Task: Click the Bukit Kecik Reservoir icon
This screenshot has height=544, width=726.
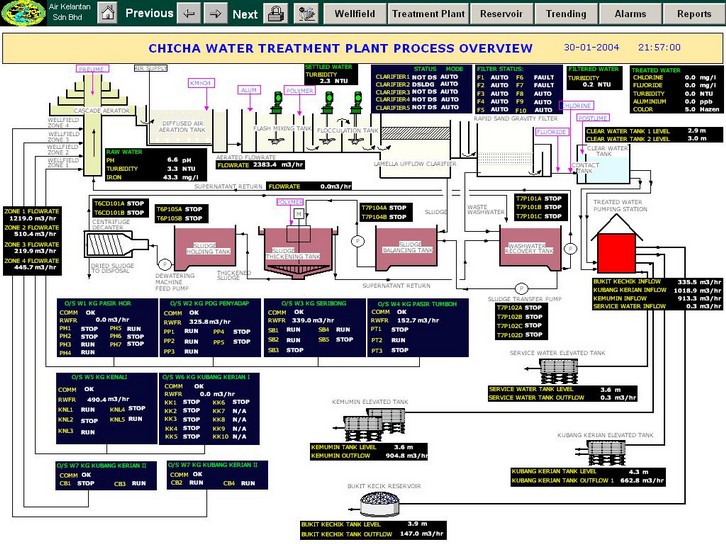Action: pos(380,504)
